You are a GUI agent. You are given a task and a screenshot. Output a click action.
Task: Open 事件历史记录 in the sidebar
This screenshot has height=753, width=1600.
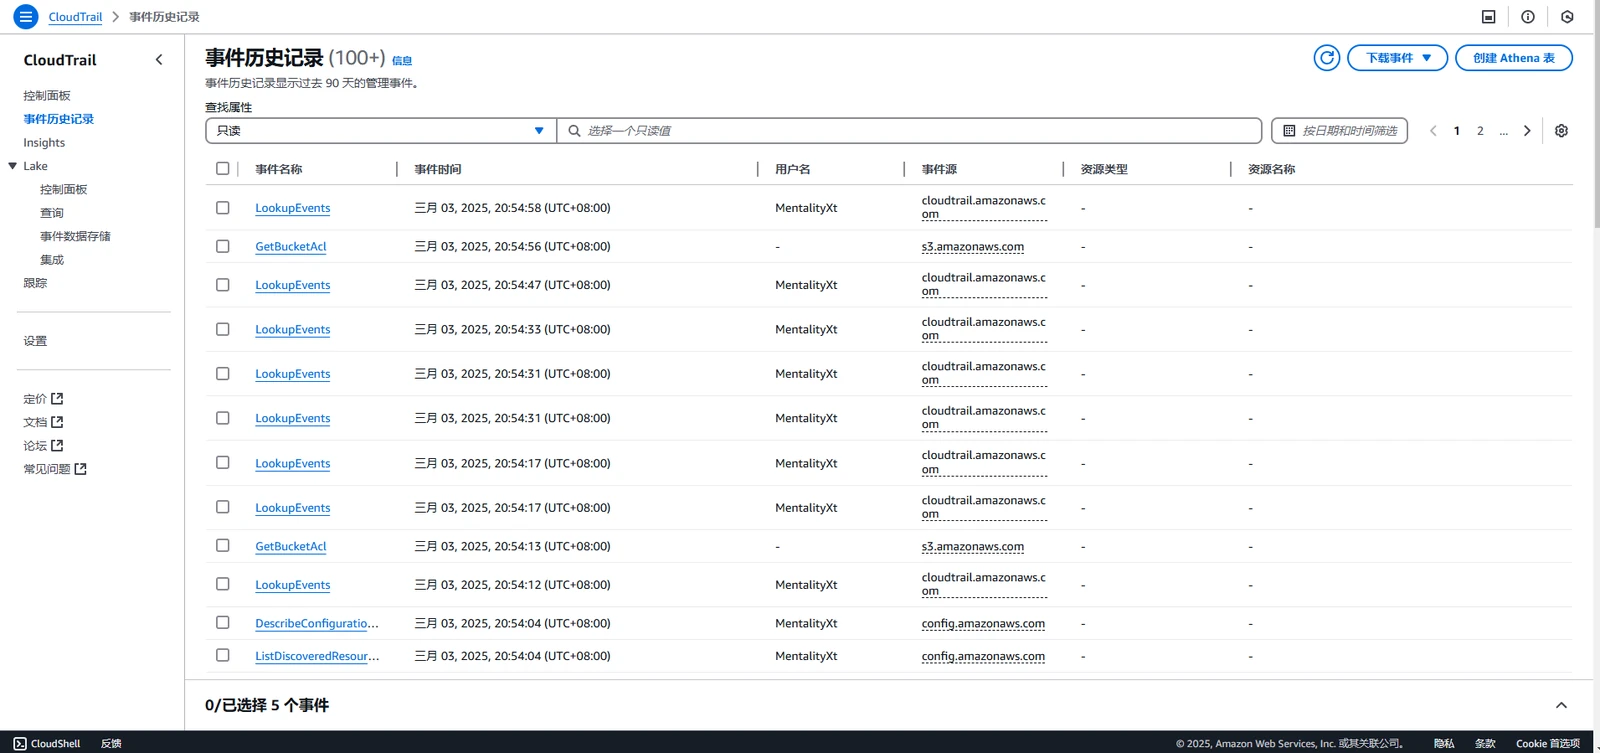click(x=59, y=119)
